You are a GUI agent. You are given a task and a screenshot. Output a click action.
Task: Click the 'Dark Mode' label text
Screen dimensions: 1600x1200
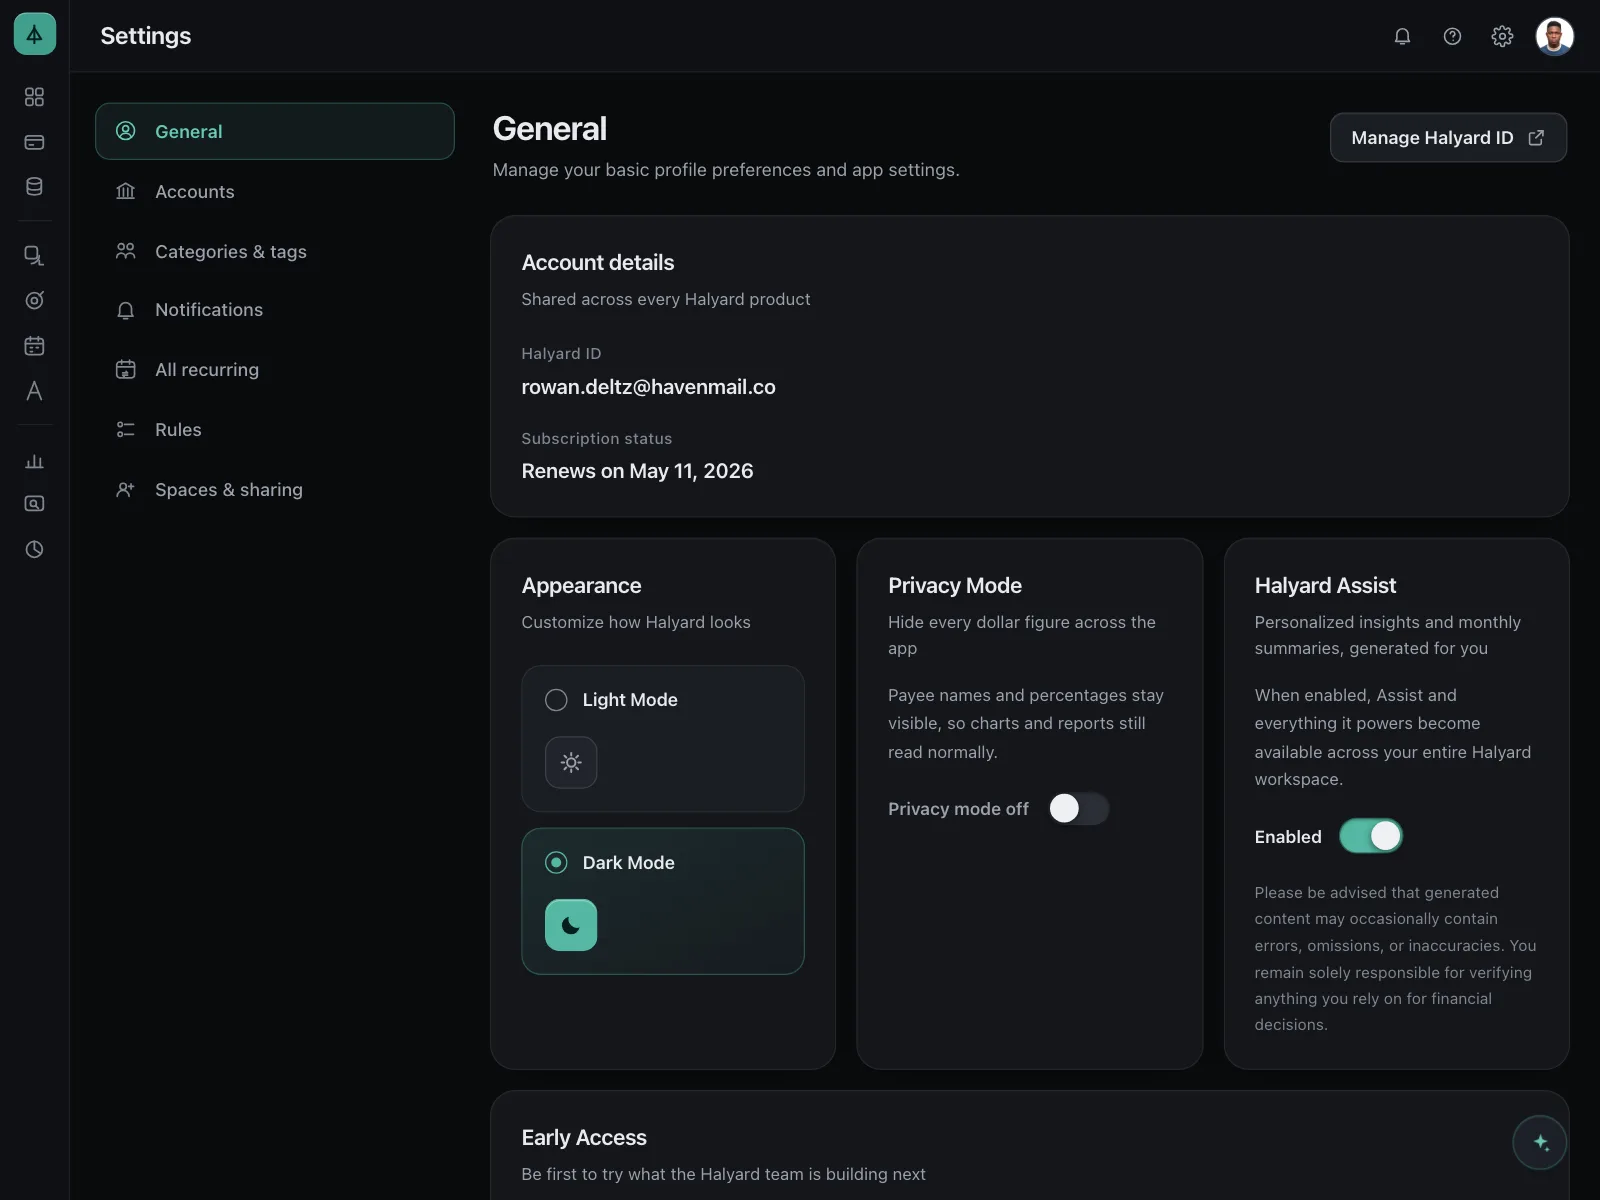point(629,862)
